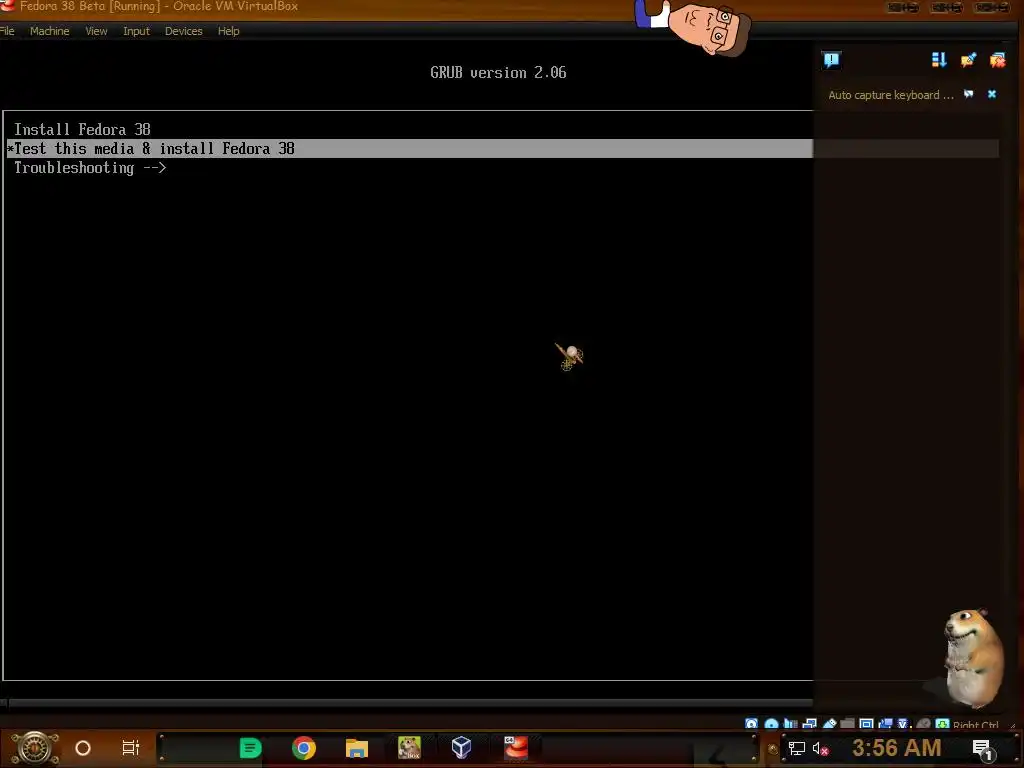Image resolution: width=1024 pixels, height=768 pixels.
Task: Click the 'Right Ctrl' host key label
Action: [x=976, y=724]
